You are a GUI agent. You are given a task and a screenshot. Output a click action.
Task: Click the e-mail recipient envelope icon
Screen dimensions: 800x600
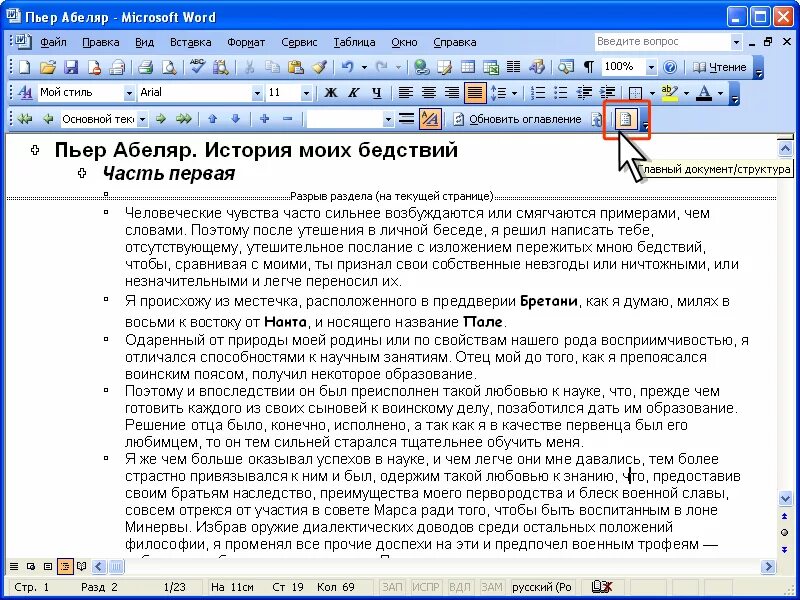(117, 67)
